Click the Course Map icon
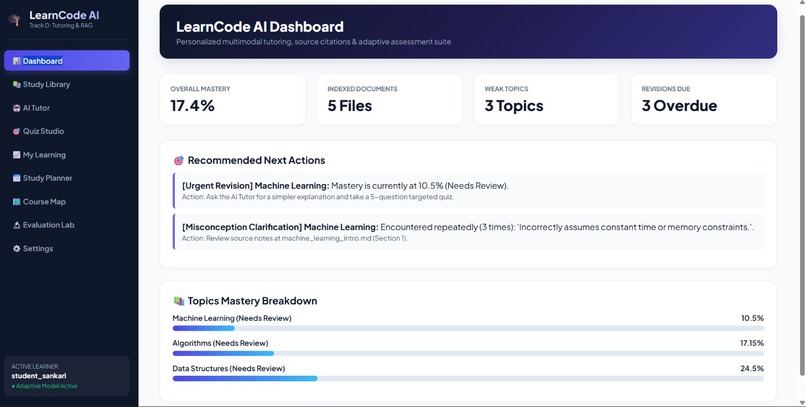806x407 pixels. (x=16, y=201)
